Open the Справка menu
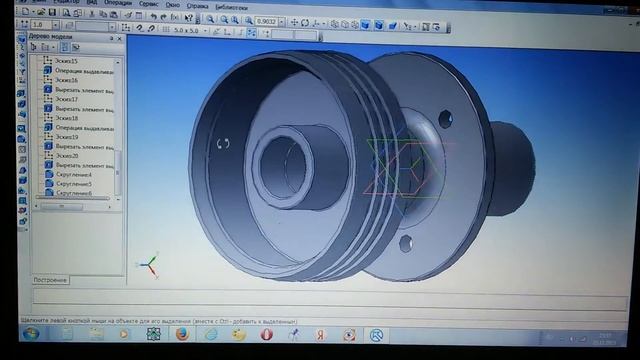 coord(198,6)
